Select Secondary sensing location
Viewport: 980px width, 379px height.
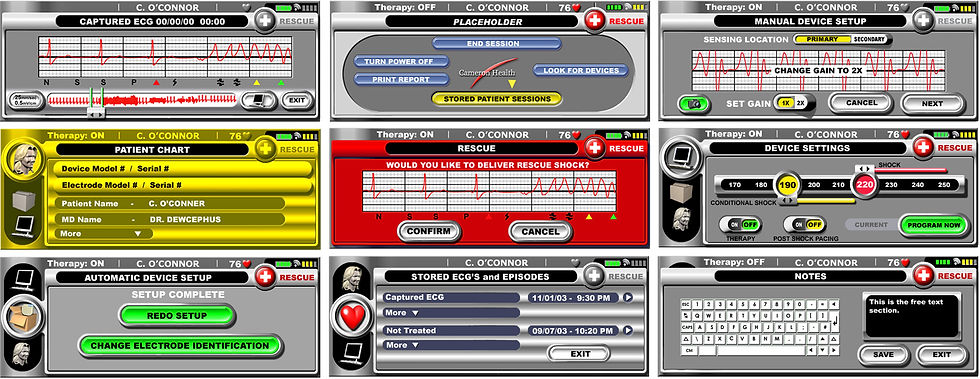tap(869, 39)
